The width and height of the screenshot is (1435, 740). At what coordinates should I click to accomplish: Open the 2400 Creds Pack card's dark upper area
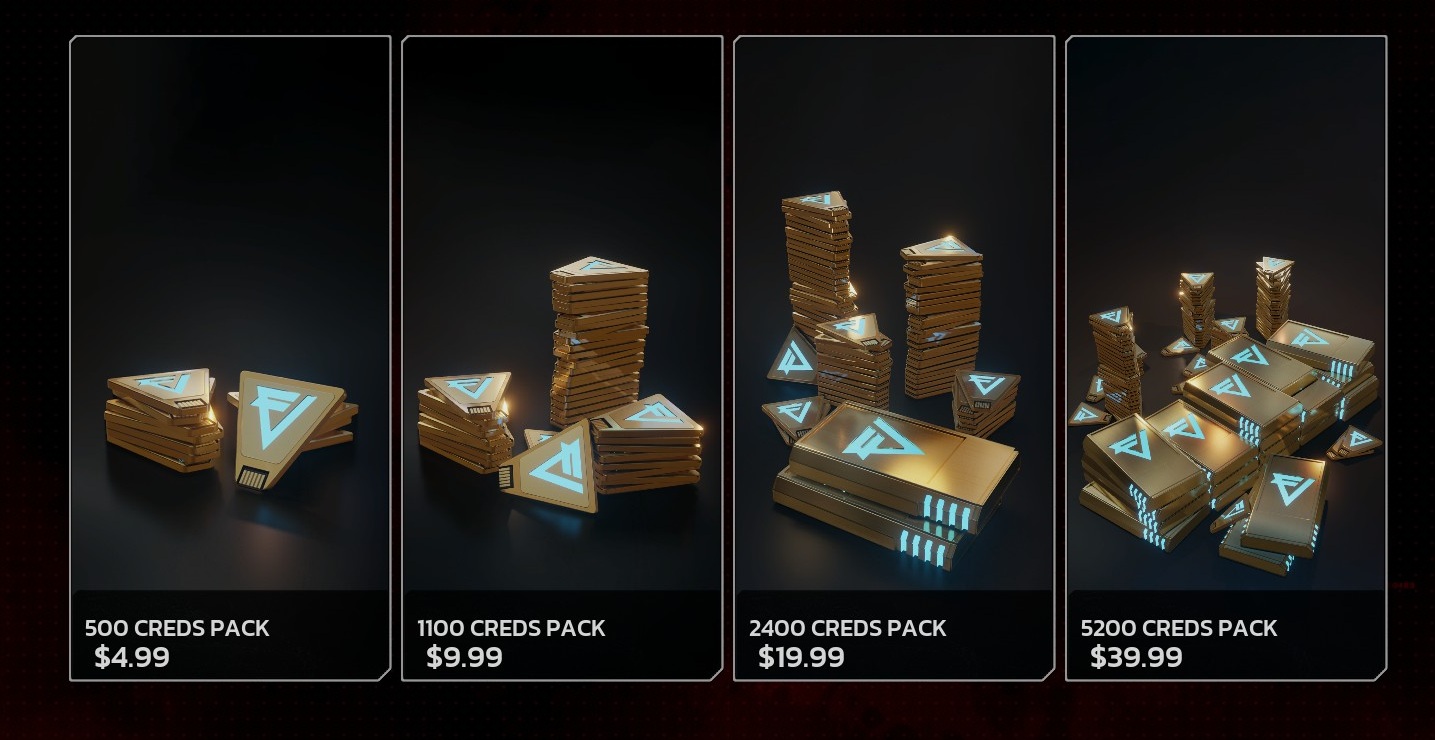pos(894,110)
